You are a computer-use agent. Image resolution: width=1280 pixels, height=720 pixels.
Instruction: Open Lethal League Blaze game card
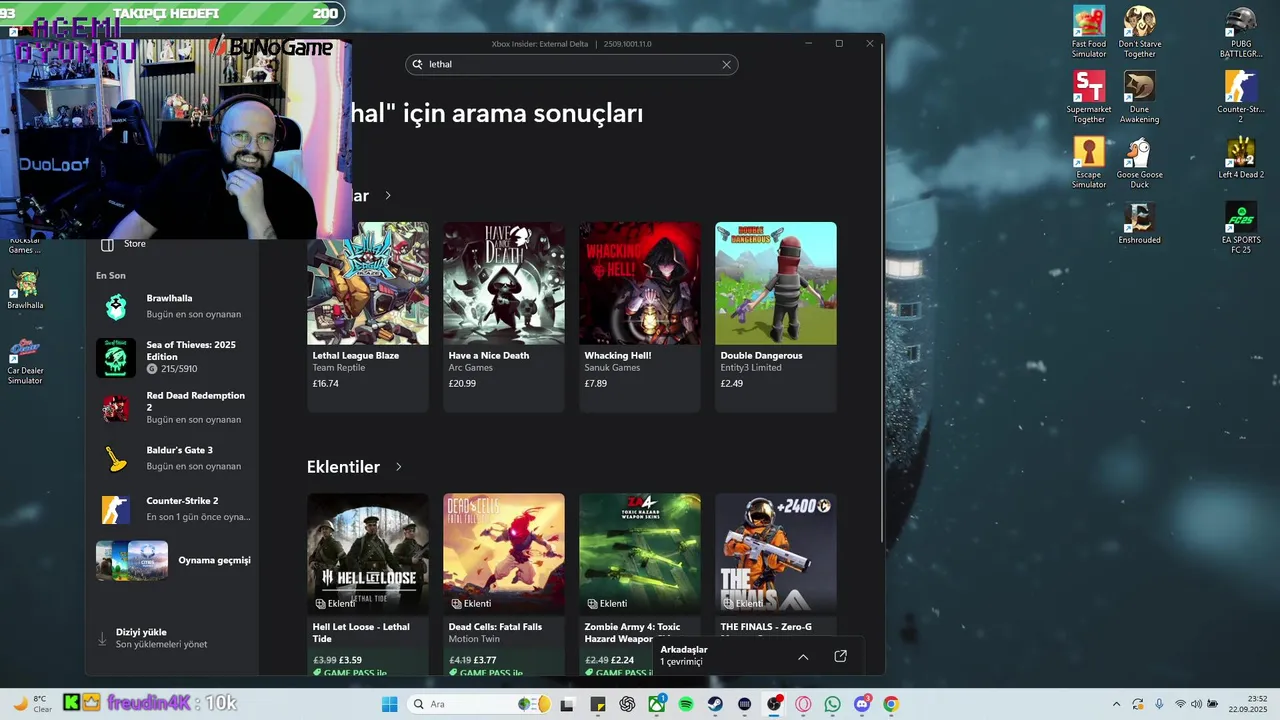(368, 316)
